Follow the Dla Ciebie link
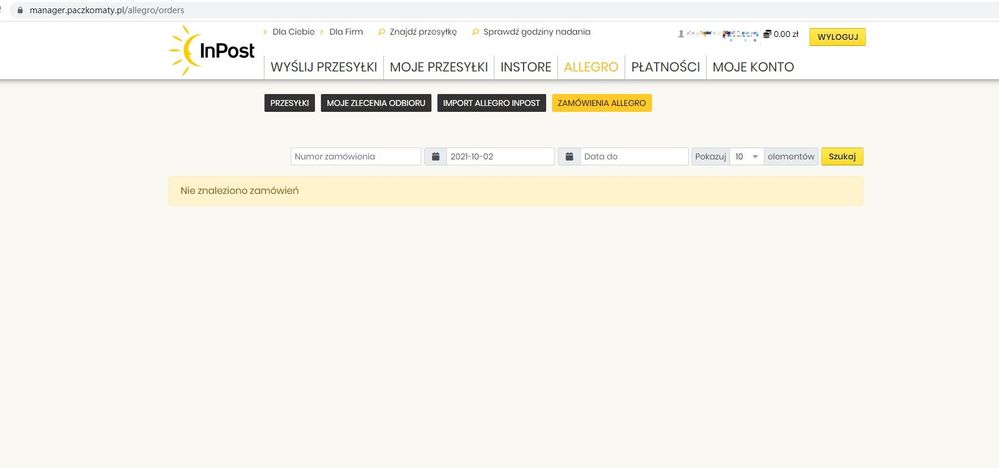This screenshot has height=468, width=999. pos(293,32)
